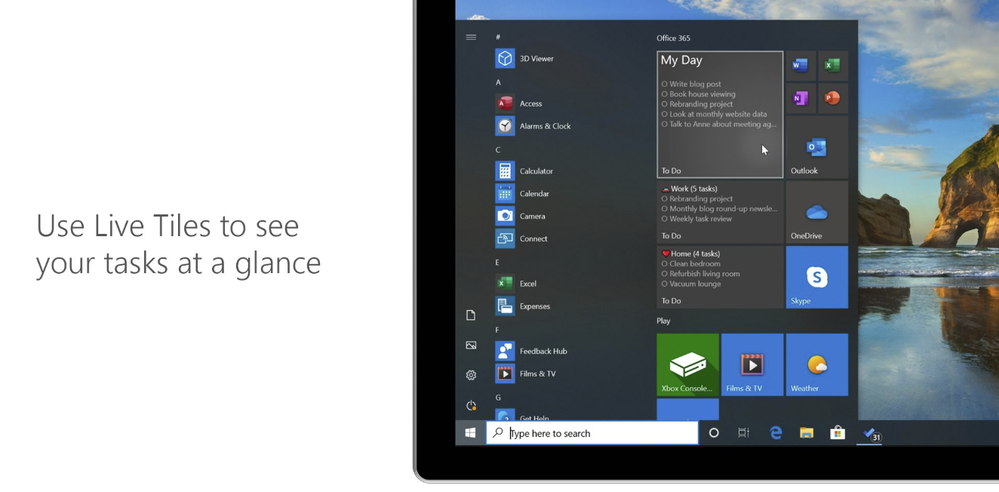Screen dimensions: 999x492
Task: Open the Work (5 tasks) tile
Action: [x=720, y=212]
